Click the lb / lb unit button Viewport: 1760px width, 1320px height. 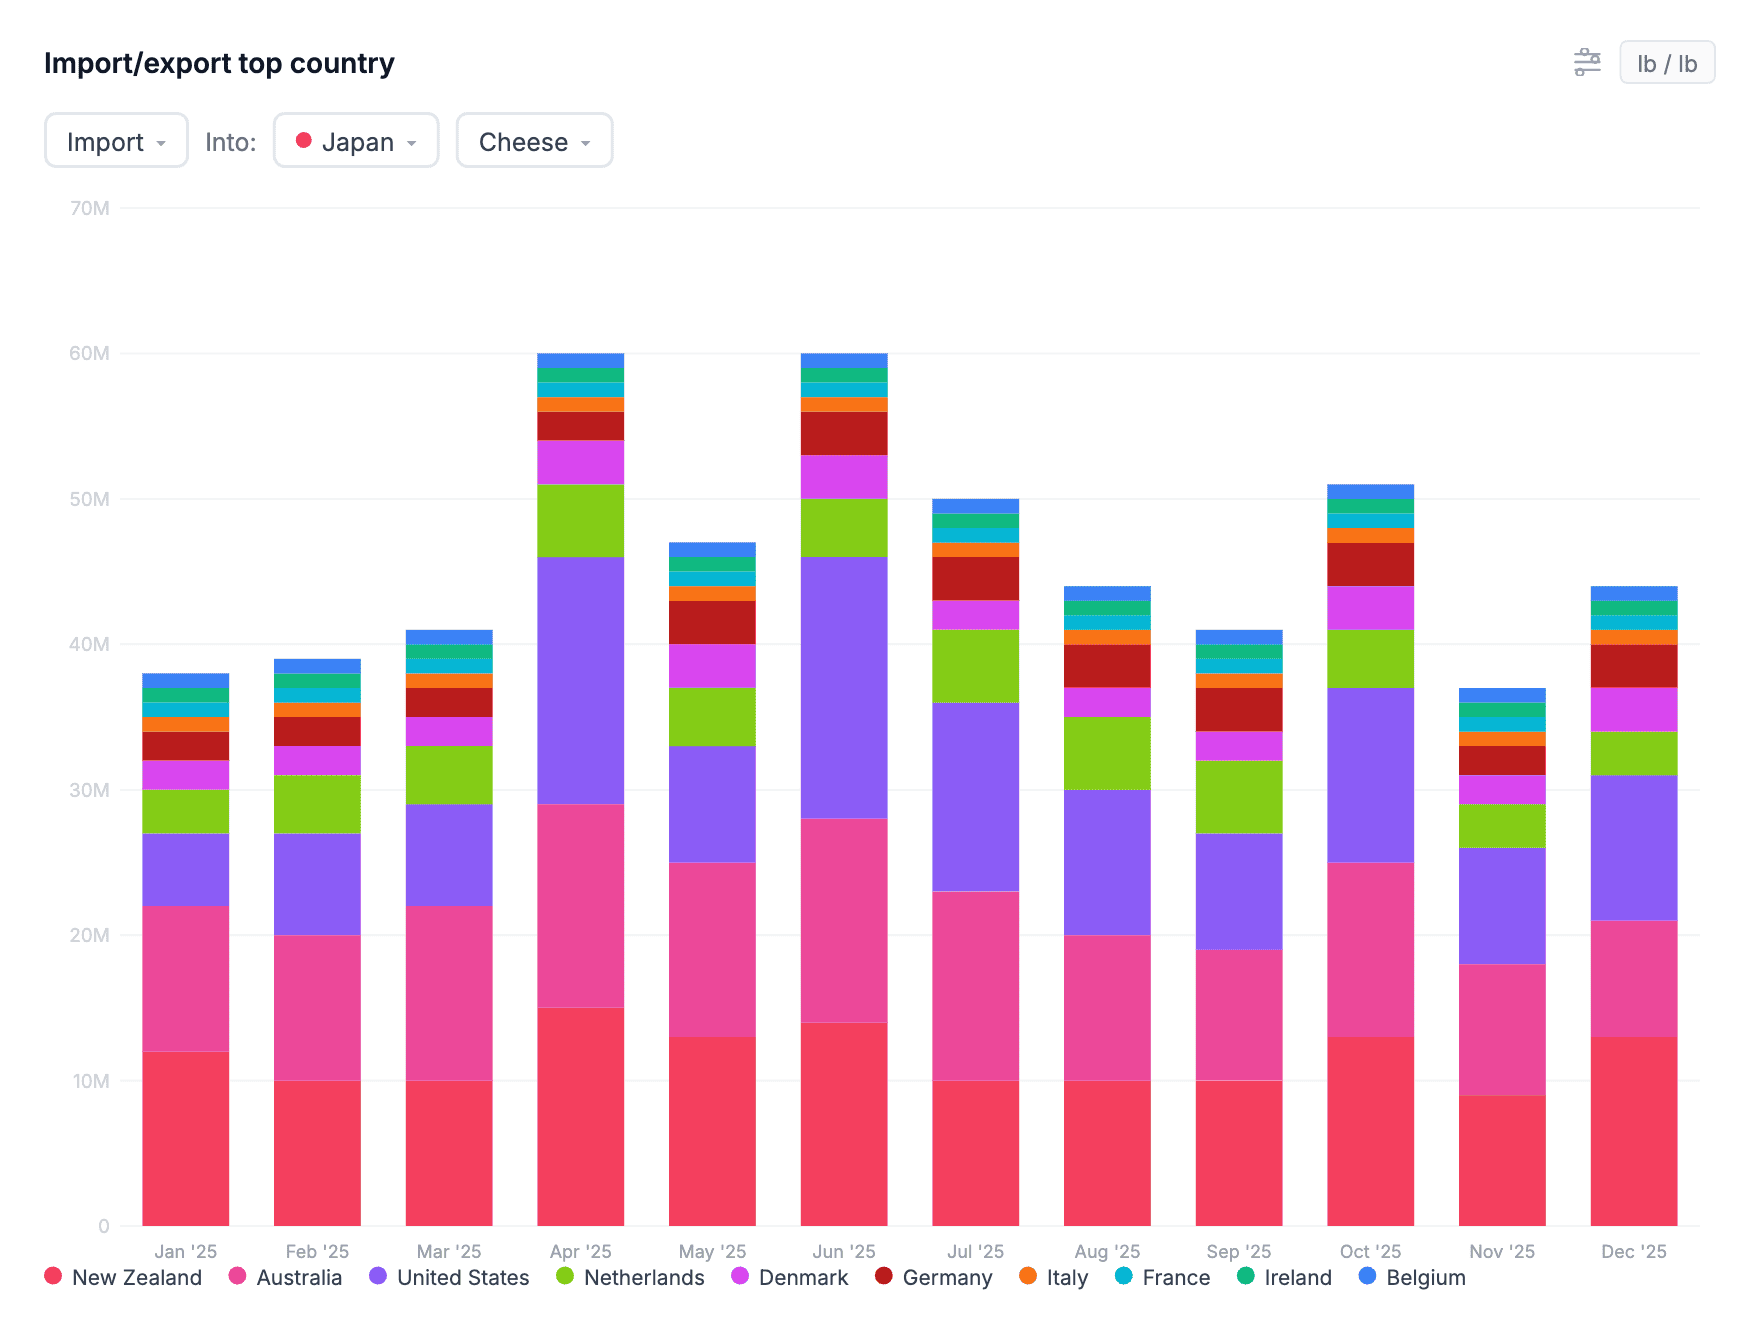pos(1666,63)
